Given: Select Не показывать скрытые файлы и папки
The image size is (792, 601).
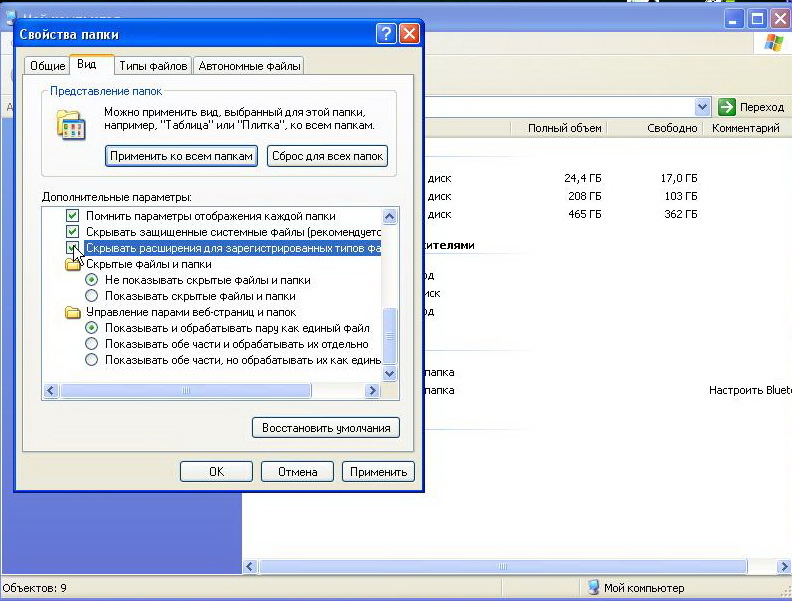Looking at the screenshot, I should (x=91, y=280).
